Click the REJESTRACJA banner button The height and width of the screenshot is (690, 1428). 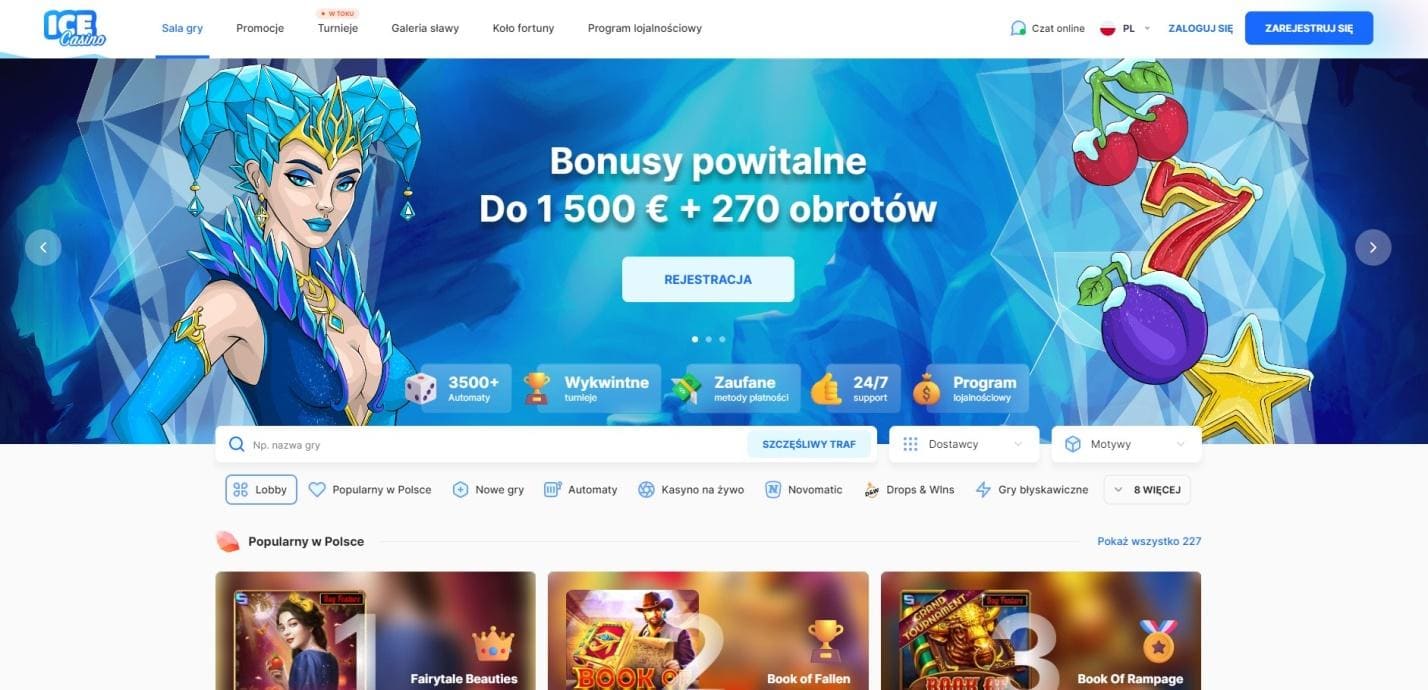click(x=708, y=279)
